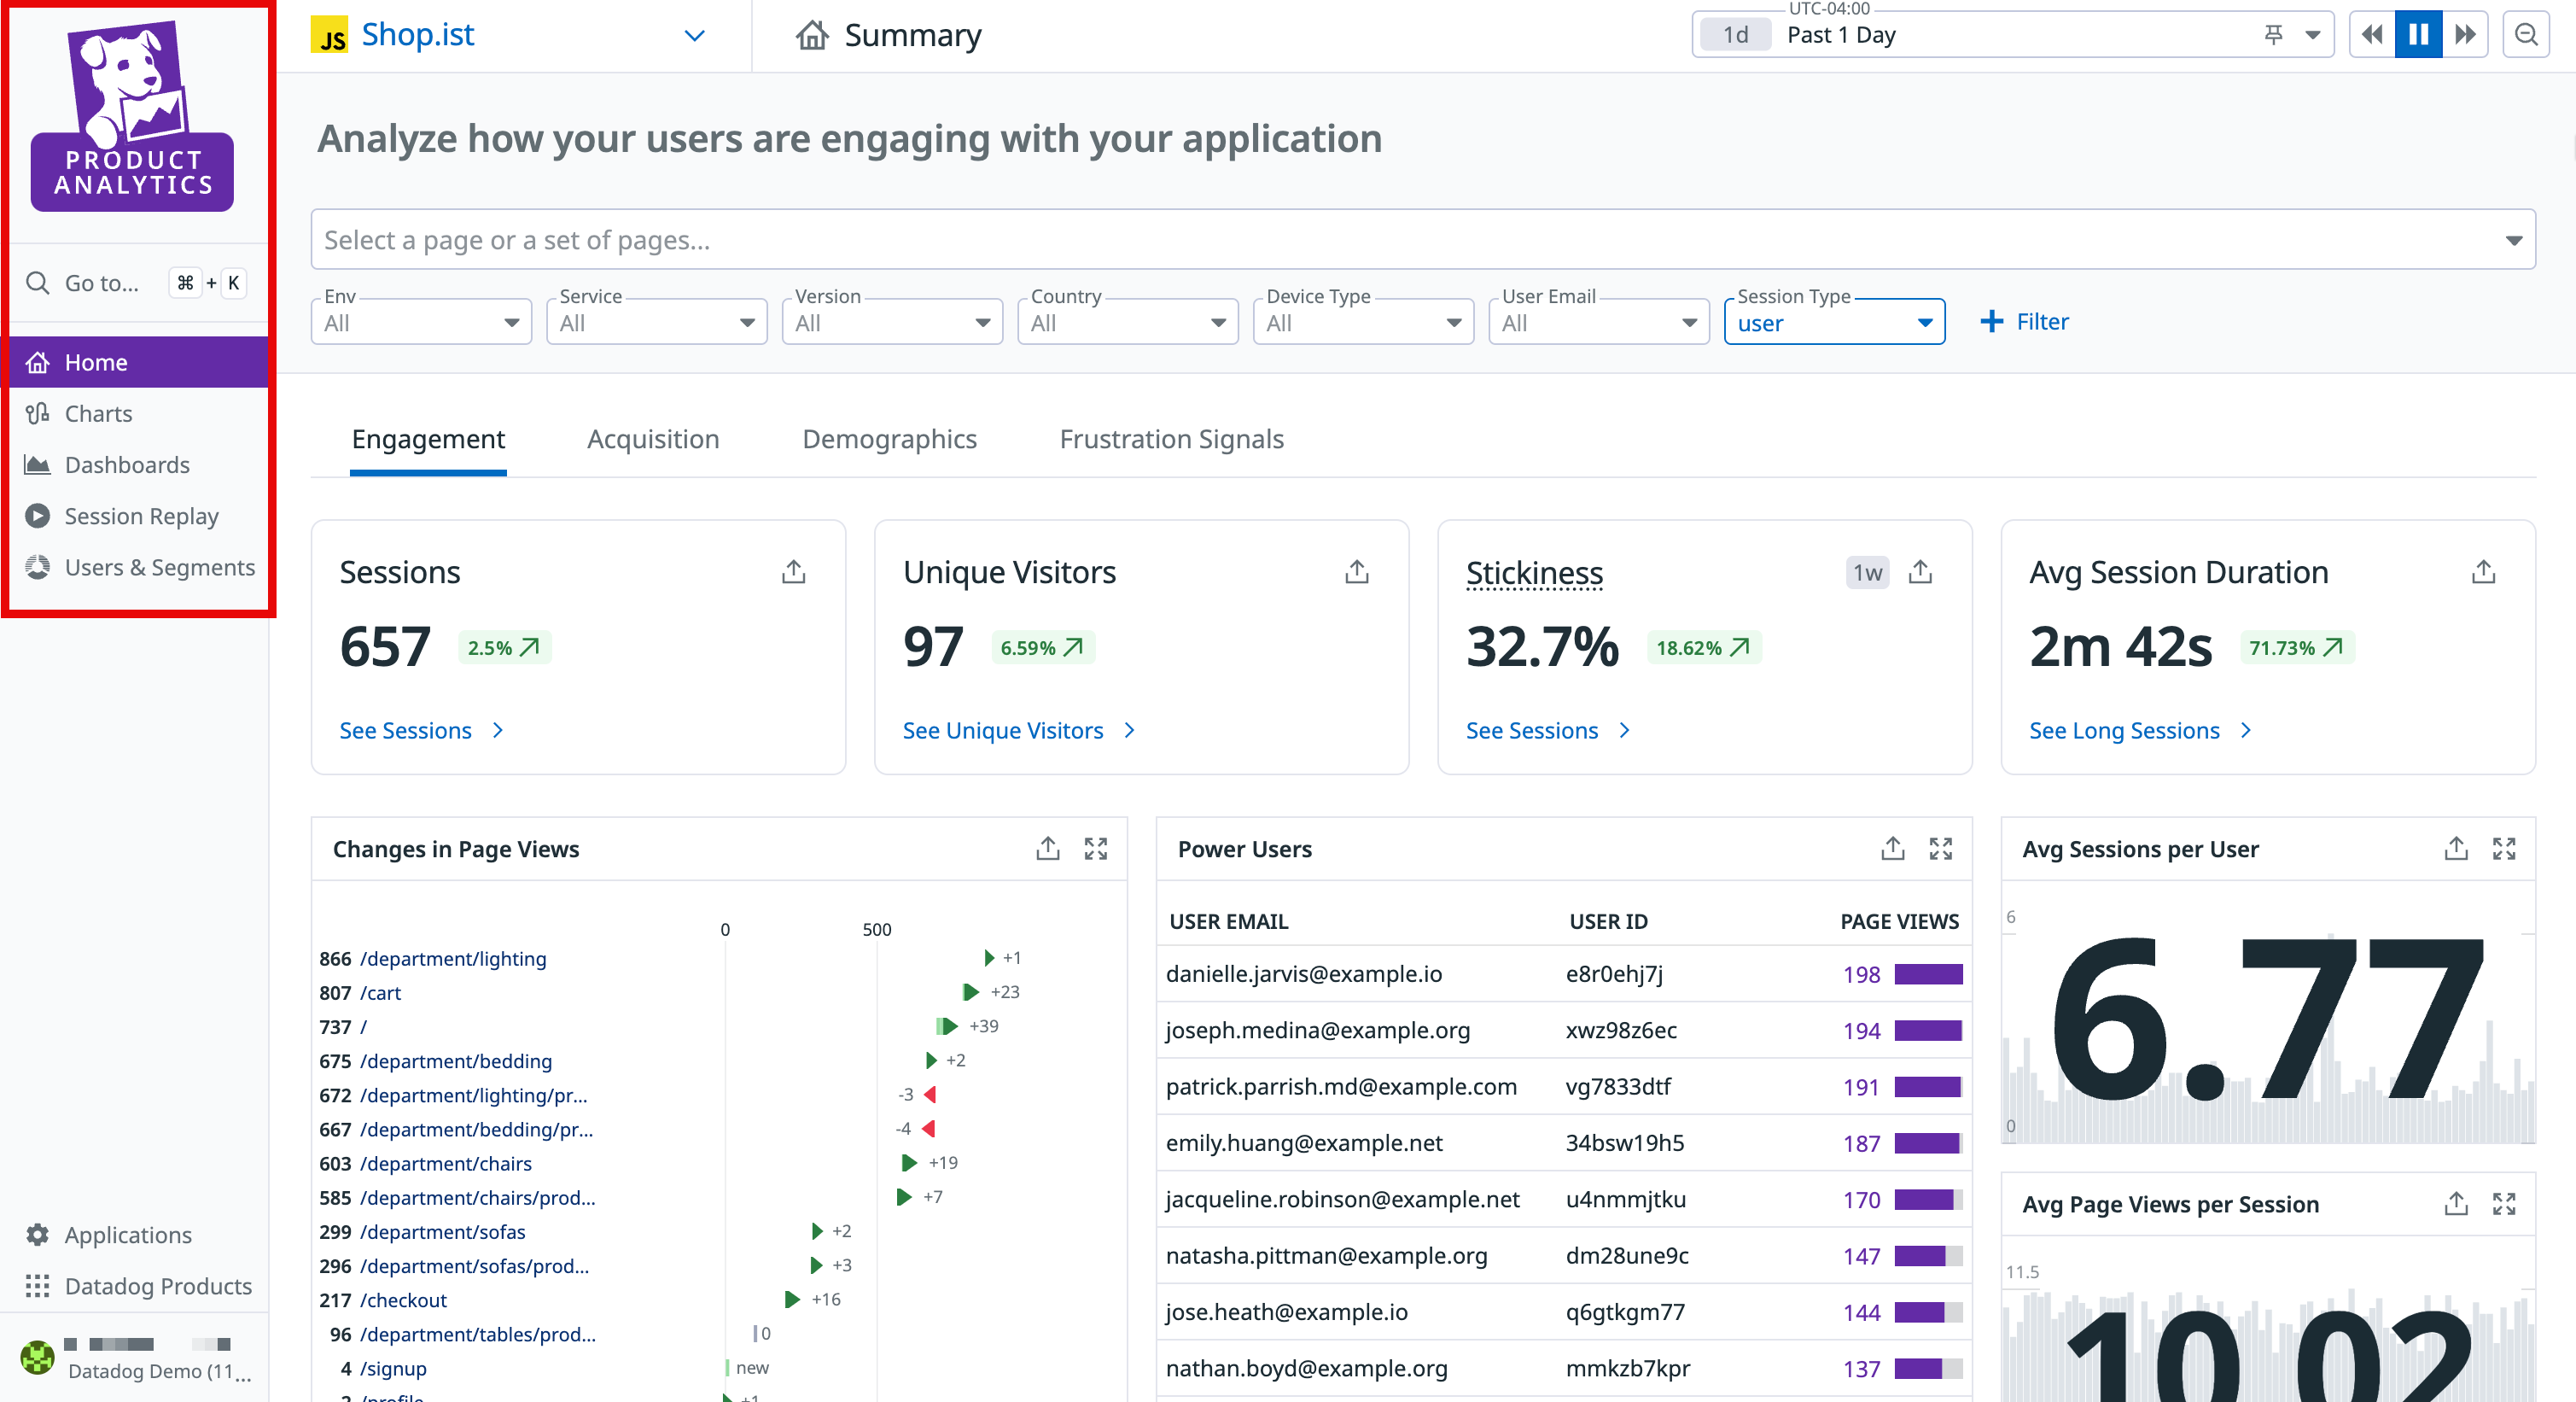The width and height of the screenshot is (2576, 1402).
Task: Click the Product Analytics logo
Action: [x=132, y=117]
